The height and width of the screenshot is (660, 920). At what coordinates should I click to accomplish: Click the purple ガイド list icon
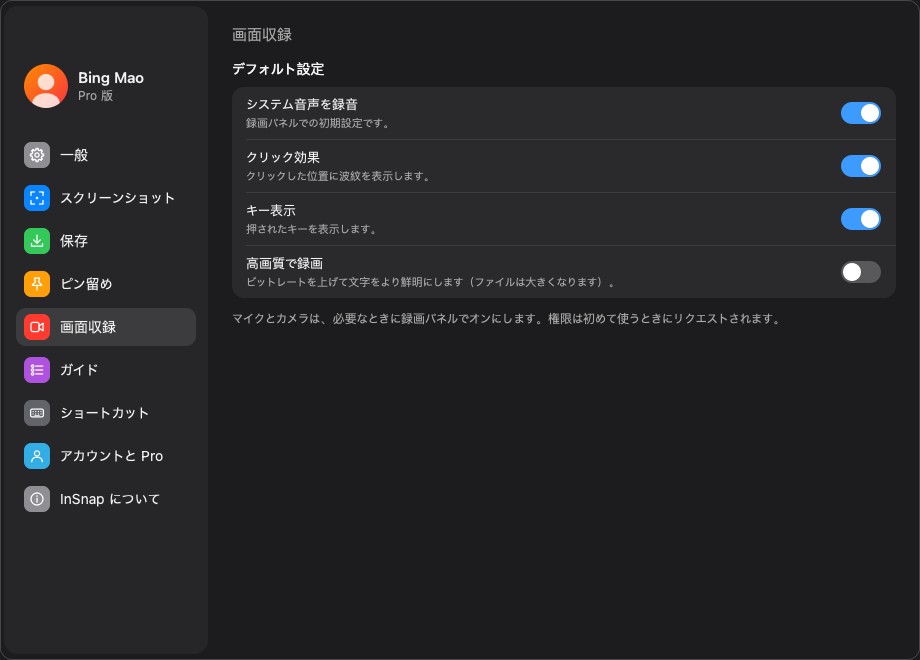point(37,370)
